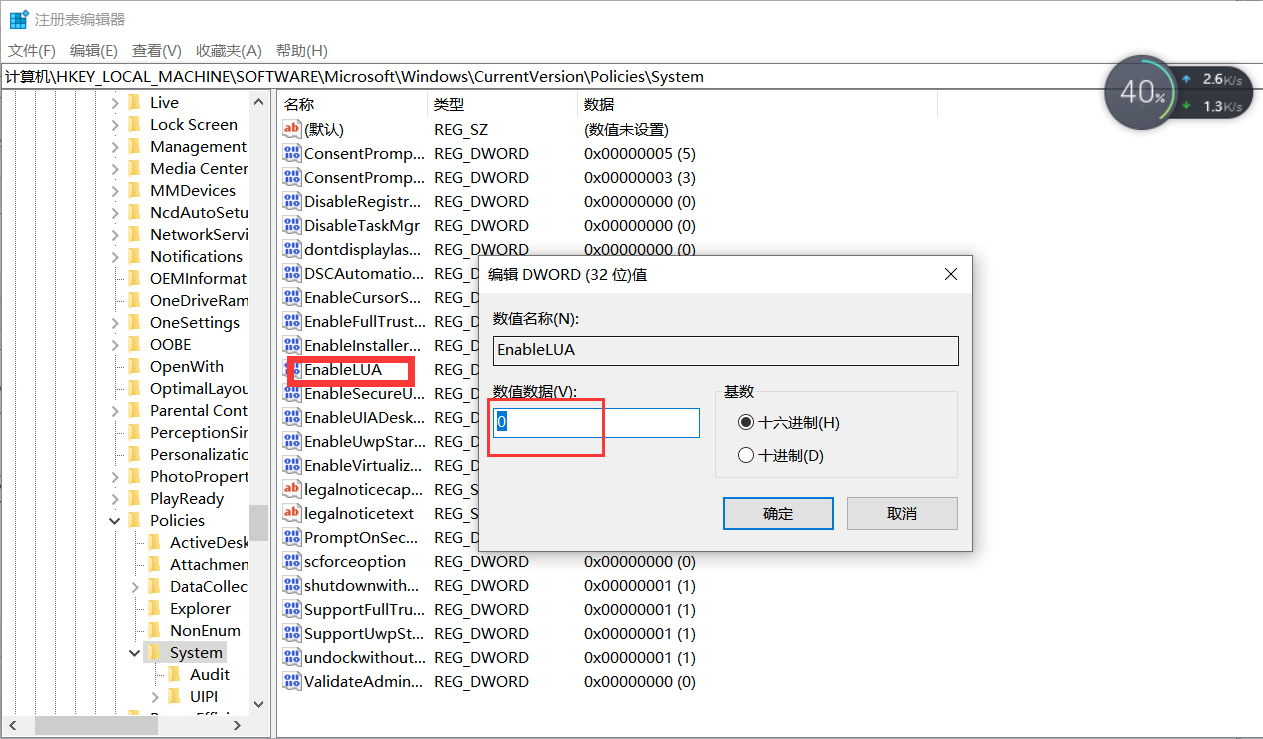The width and height of the screenshot is (1263, 739).
Task: Click the legalnoticetext string icon
Action: pos(292,513)
